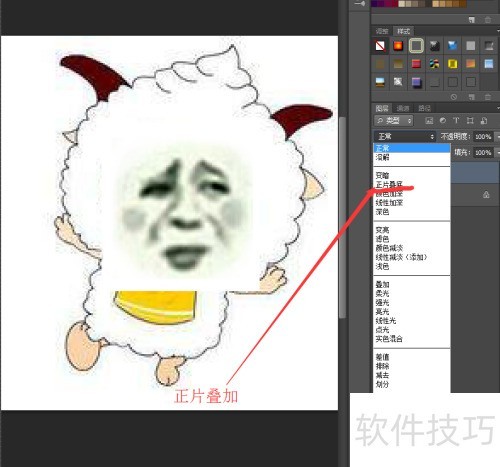Viewport: 500px width, 467px height.
Task: Choose 溶解 Dissolve from blend mode list
Action: click(382, 157)
